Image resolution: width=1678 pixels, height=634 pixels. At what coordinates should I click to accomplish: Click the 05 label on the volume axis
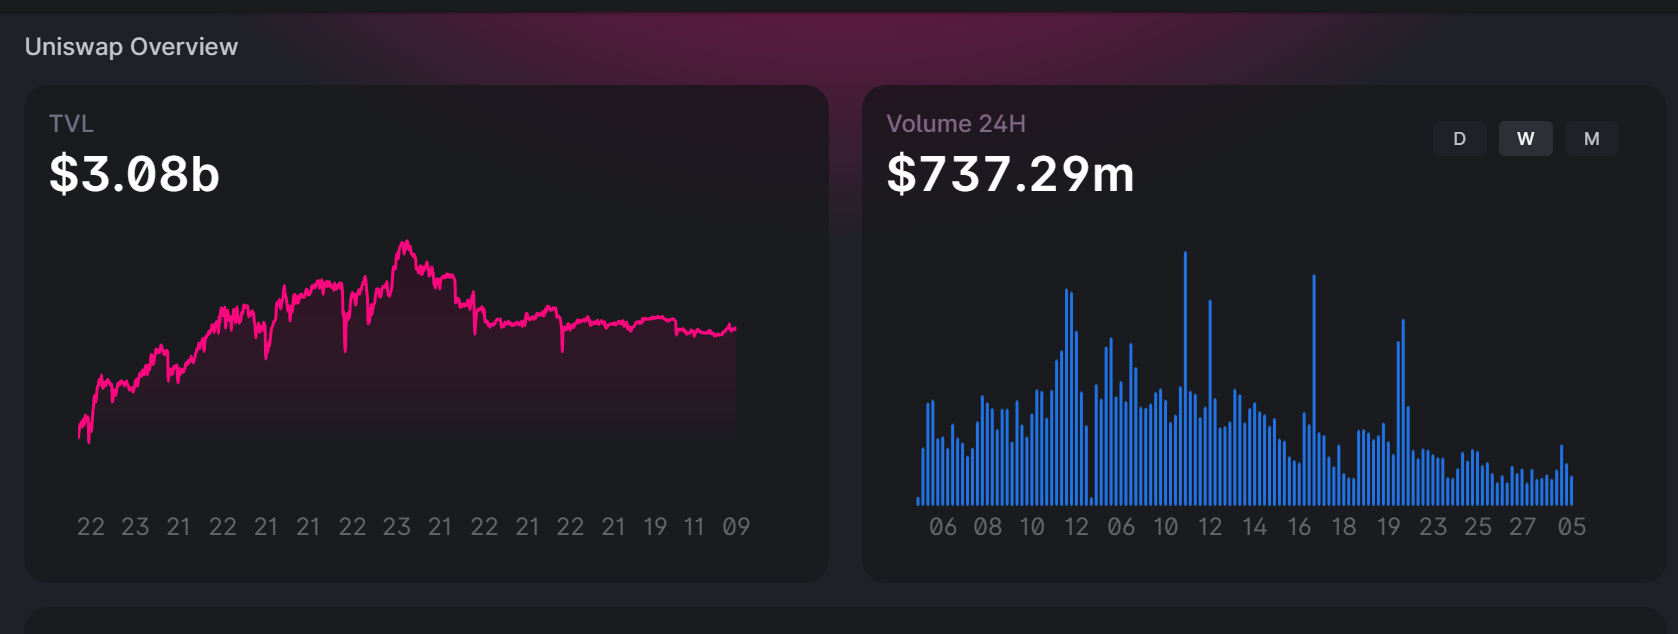[1571, 527]
